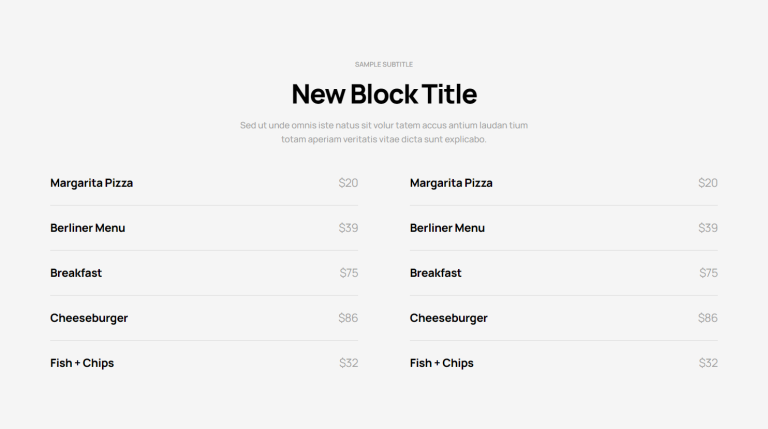Click the $39 price in the left column
Screen dimensions: 768x429
pyautogui.click(x=348, y=228)
